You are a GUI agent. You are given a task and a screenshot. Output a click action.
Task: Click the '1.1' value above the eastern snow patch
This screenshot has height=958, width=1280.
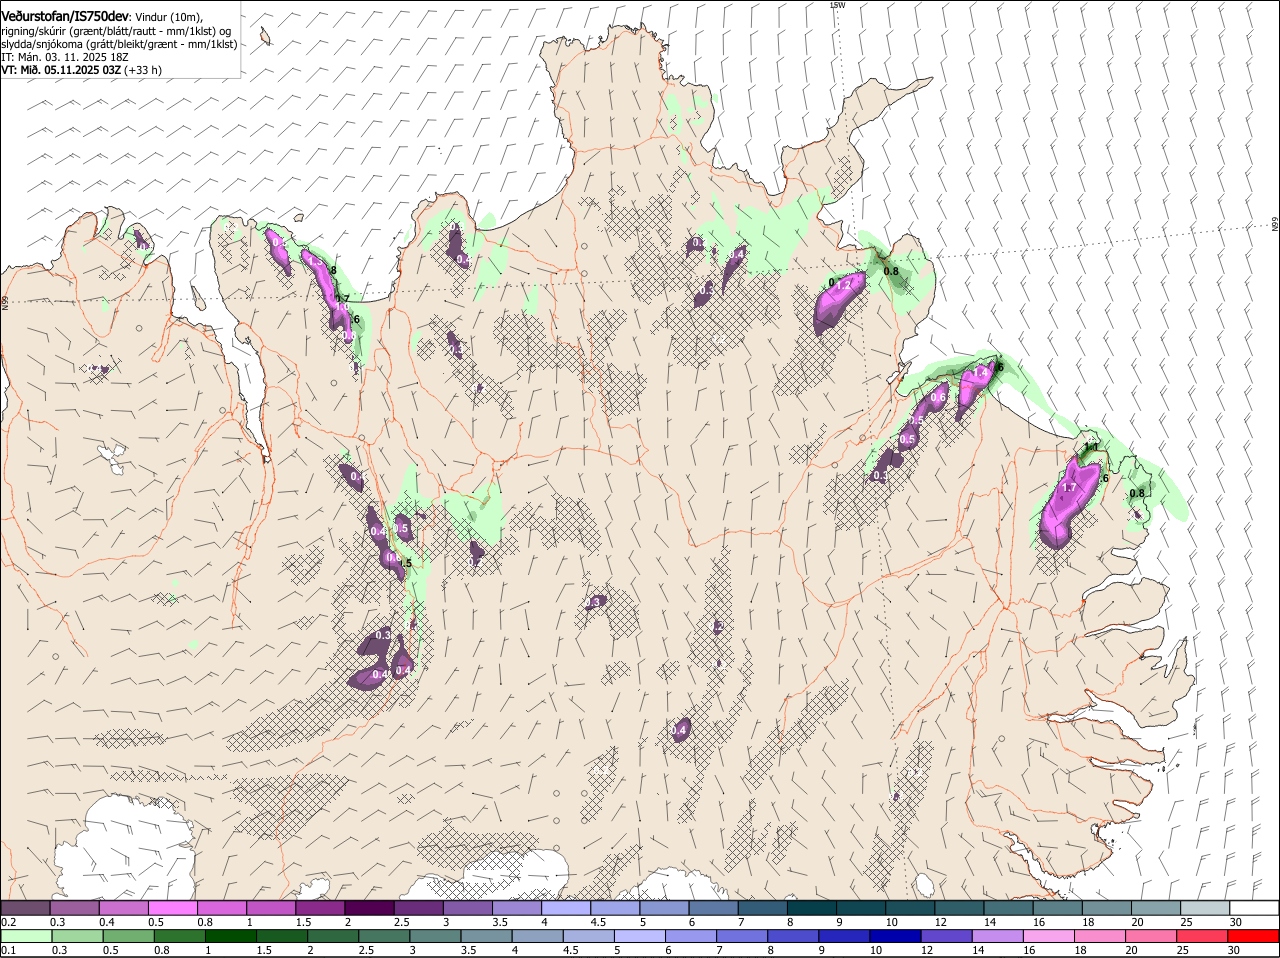coord(1092,447)
